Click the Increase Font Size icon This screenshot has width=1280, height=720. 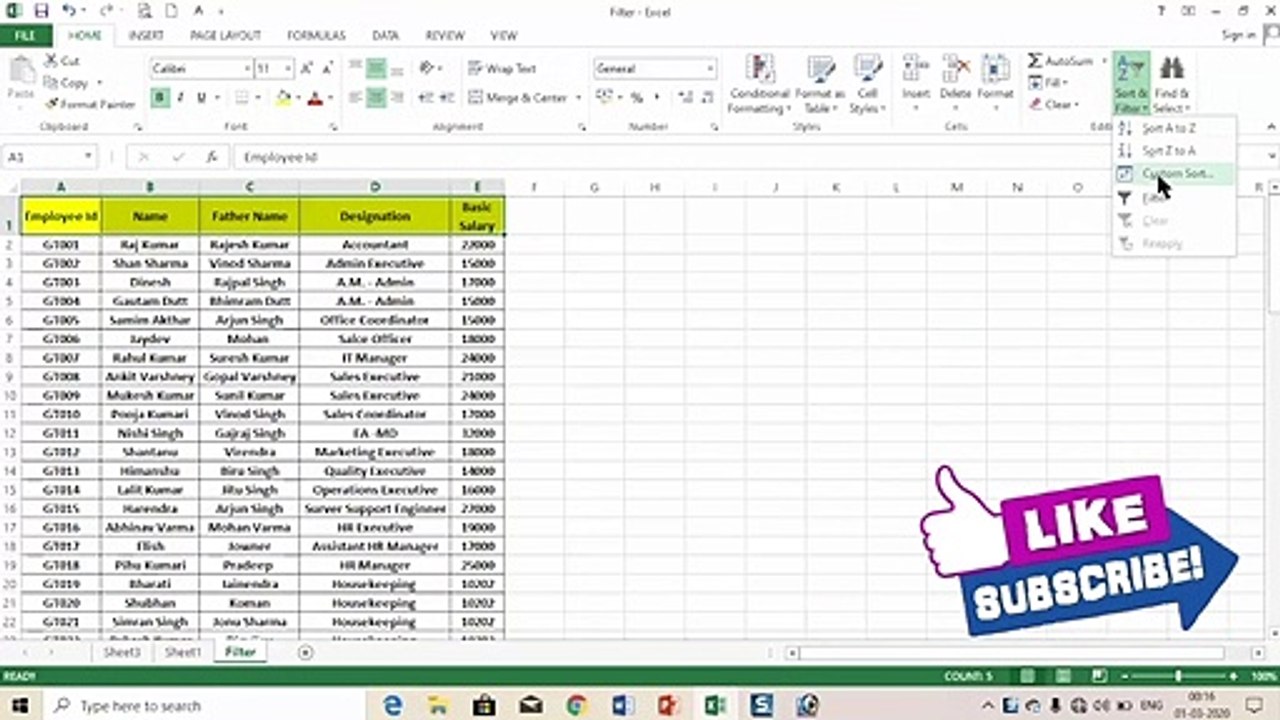tap(307, 69)
